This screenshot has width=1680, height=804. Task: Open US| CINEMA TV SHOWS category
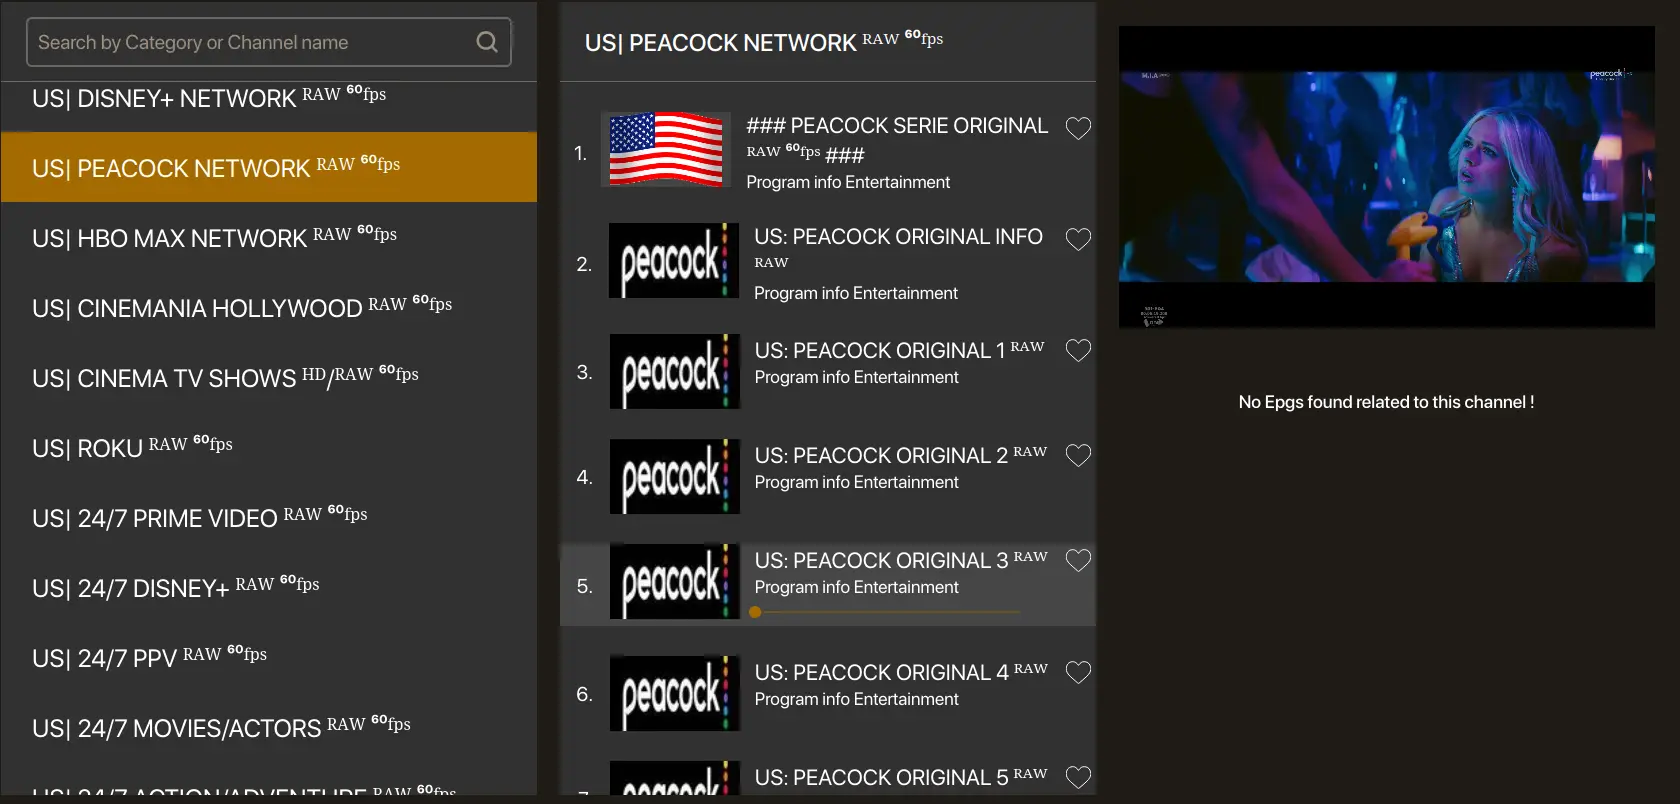tap(269, 377)
